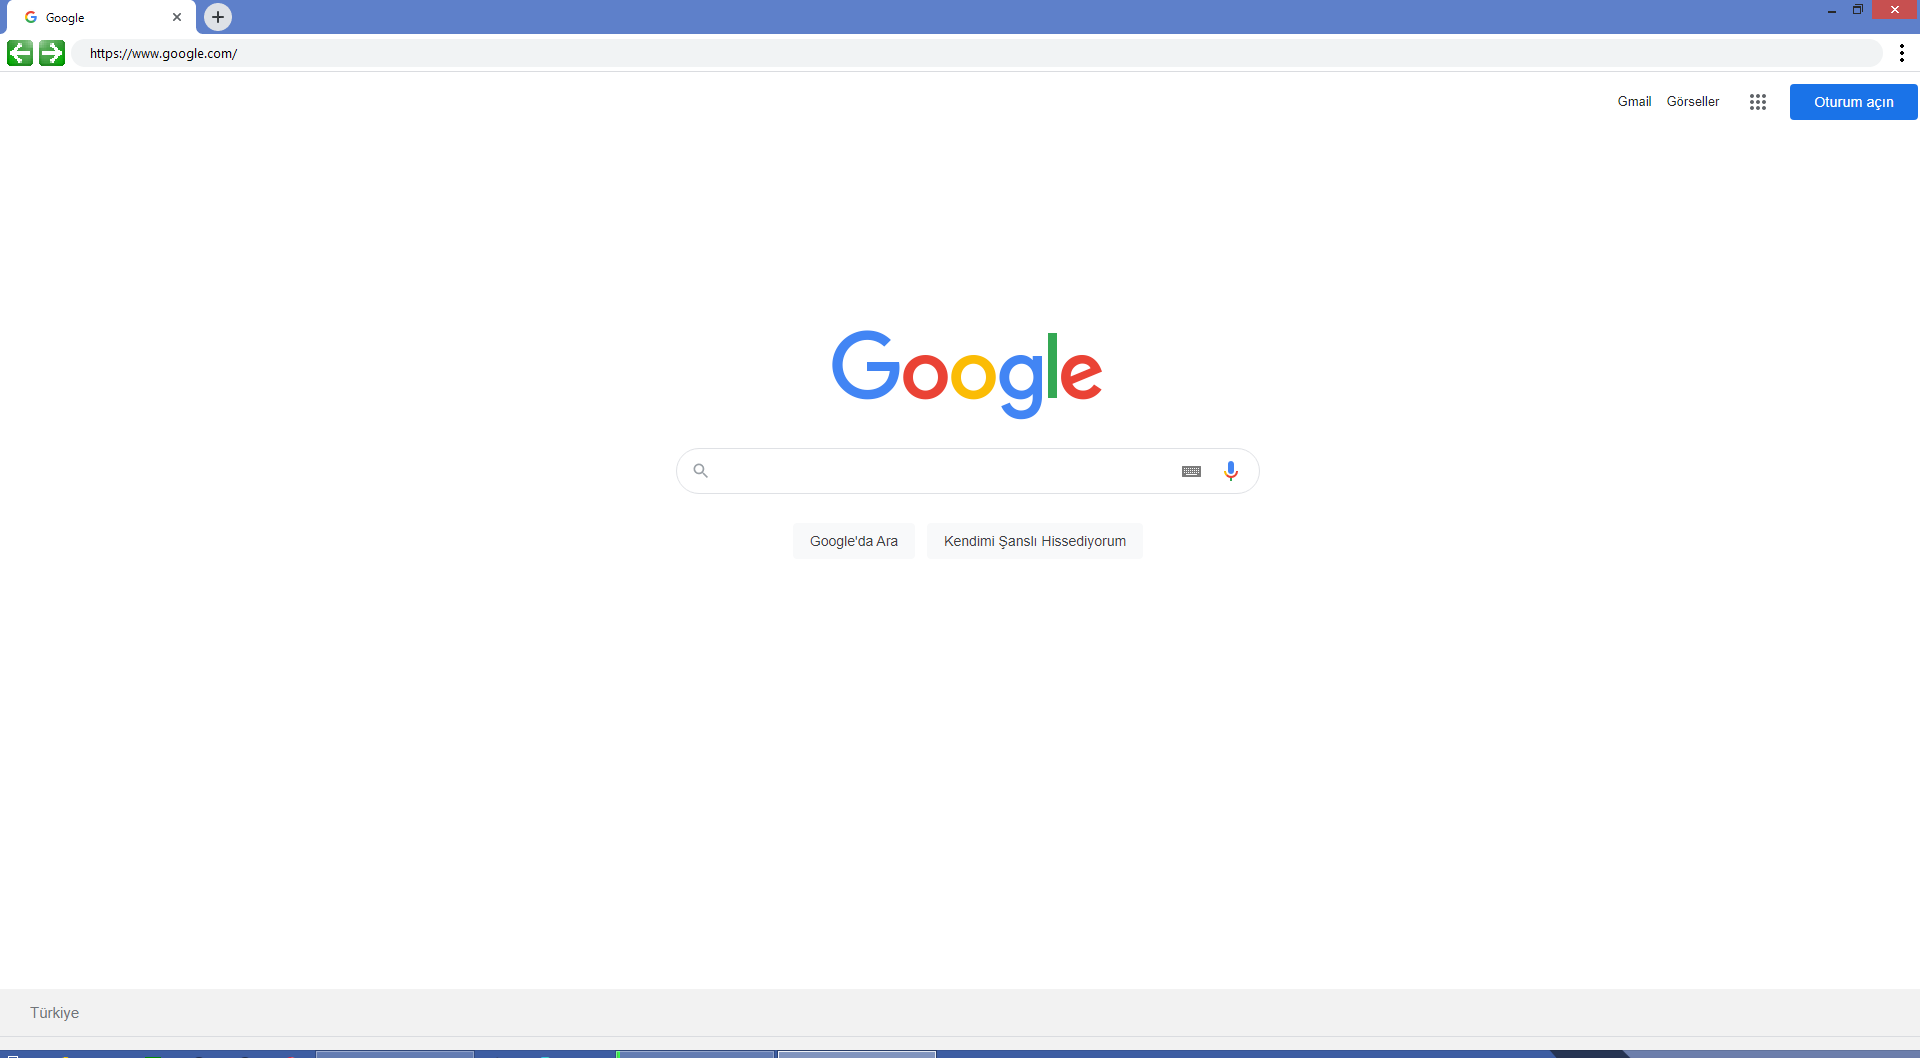The image size is (1920, 1058).
Task: Close the Google tab
Action: click(x=177, y=17)
